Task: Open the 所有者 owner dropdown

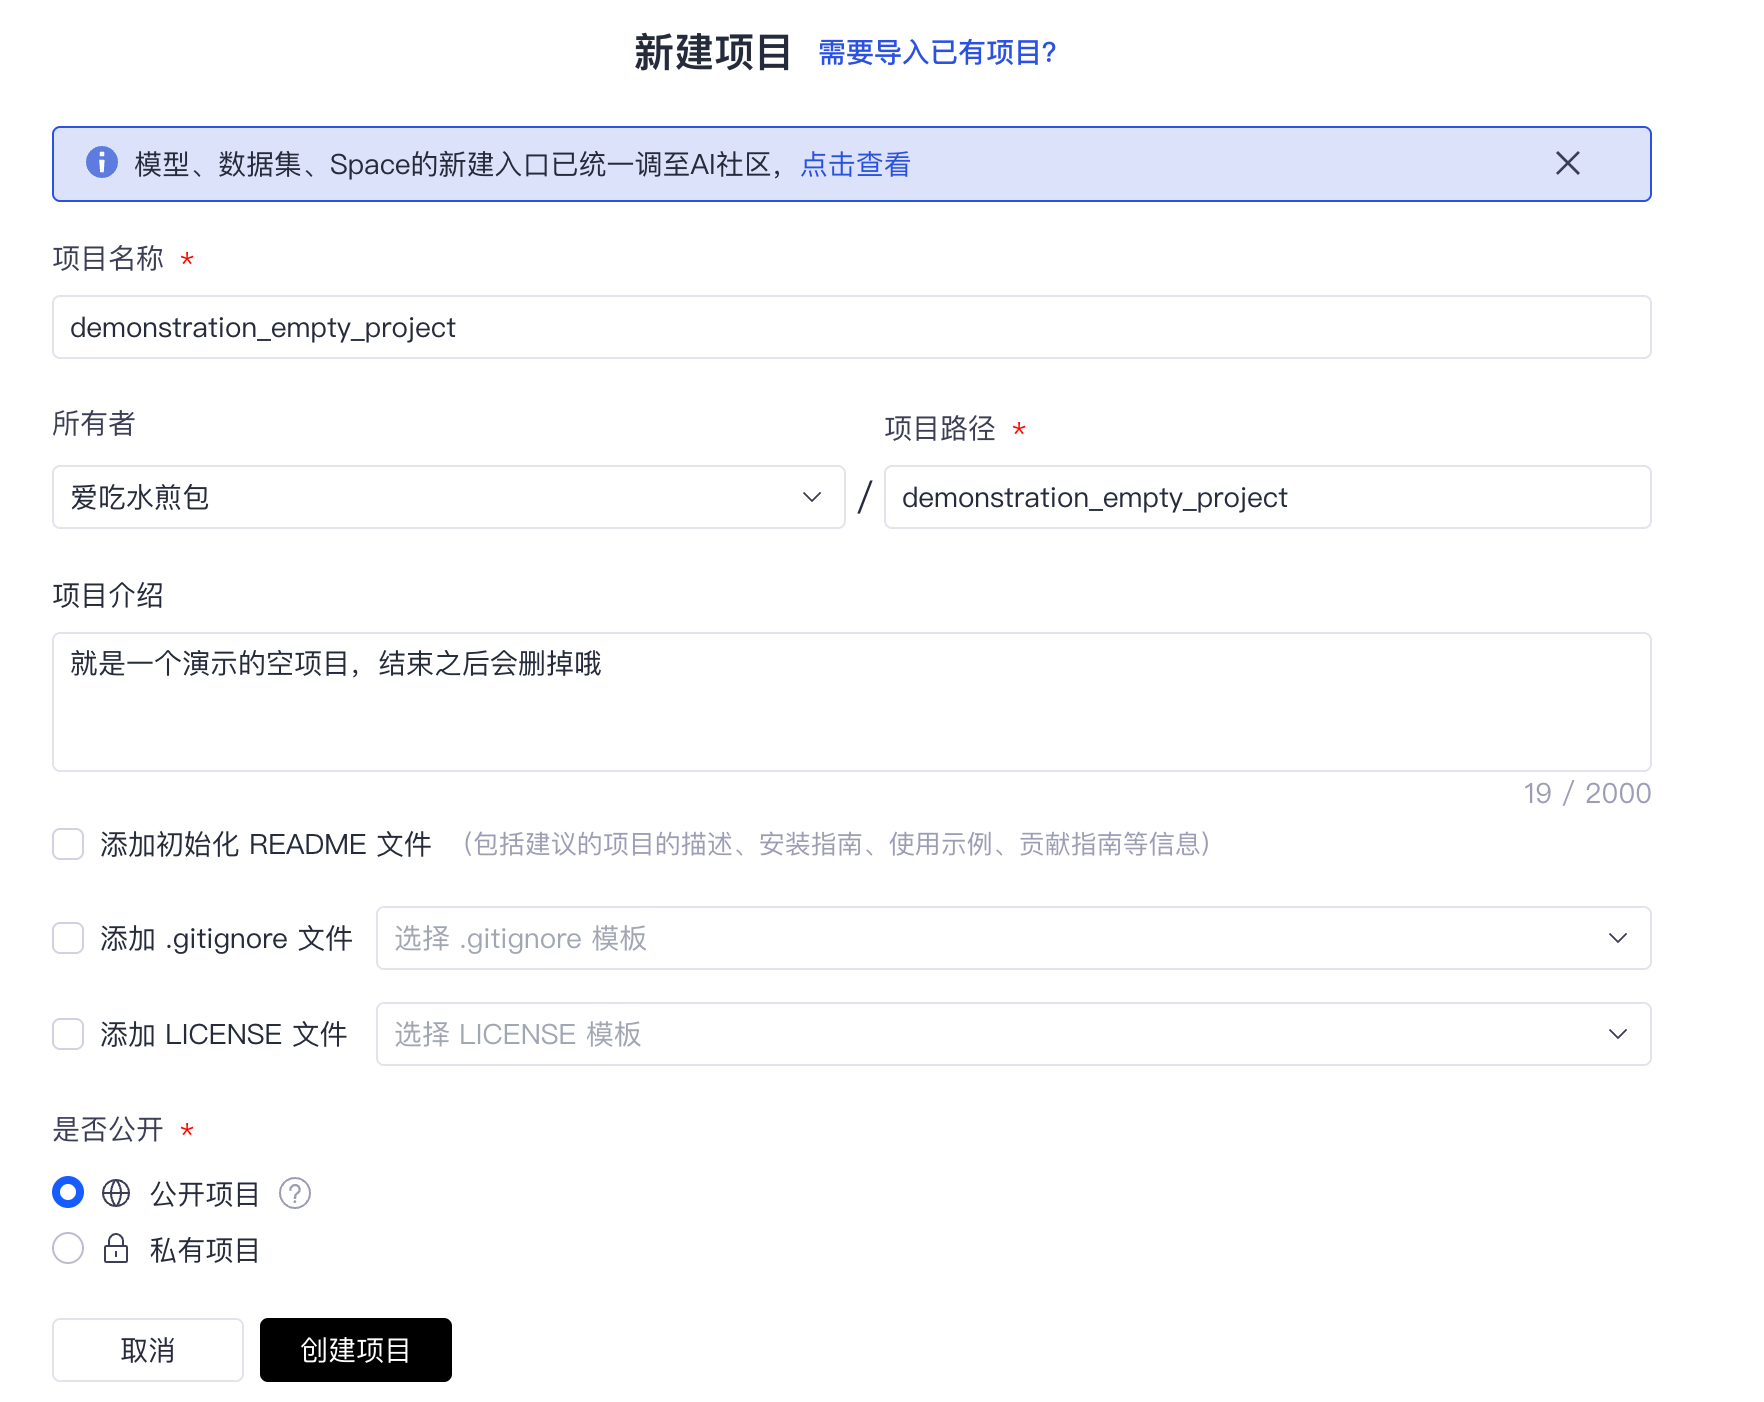Action: click(x=445, y=497)
